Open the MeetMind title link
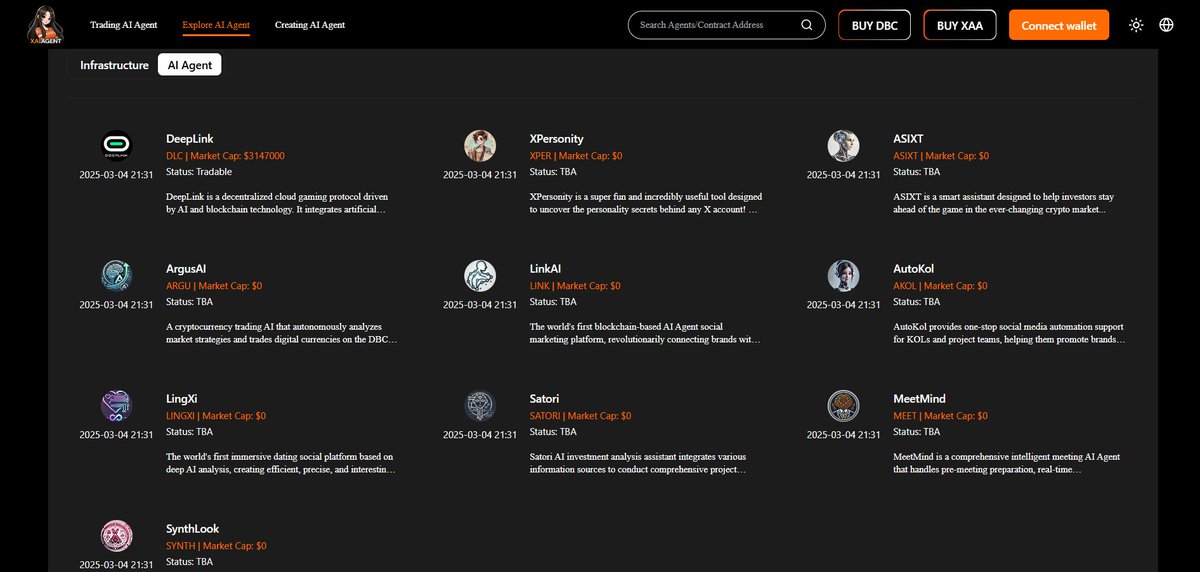 [919, 399]
